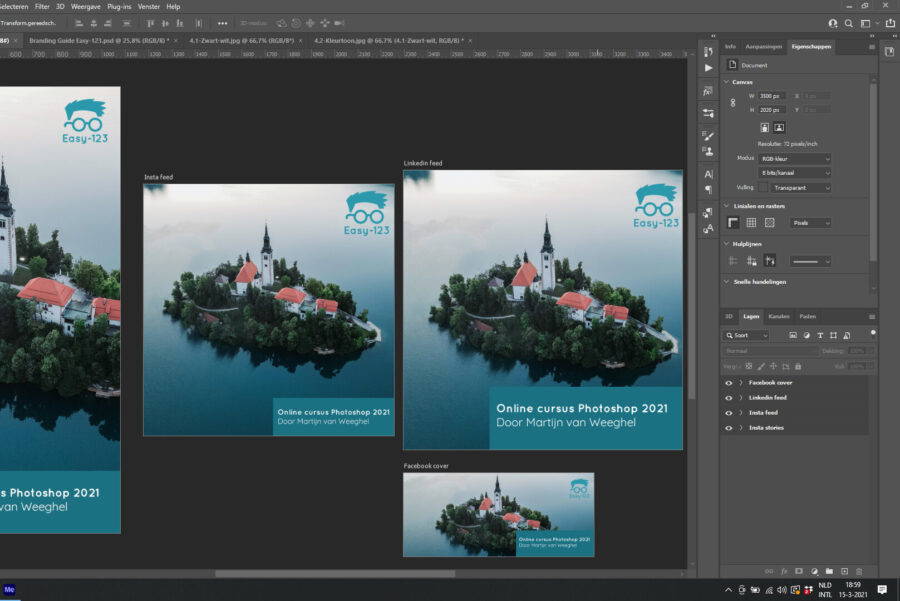The height and width of the screenshot is (601, 900).
Task: Open the Paragraph Styles panel icon
Action: [x=708, y=213]
